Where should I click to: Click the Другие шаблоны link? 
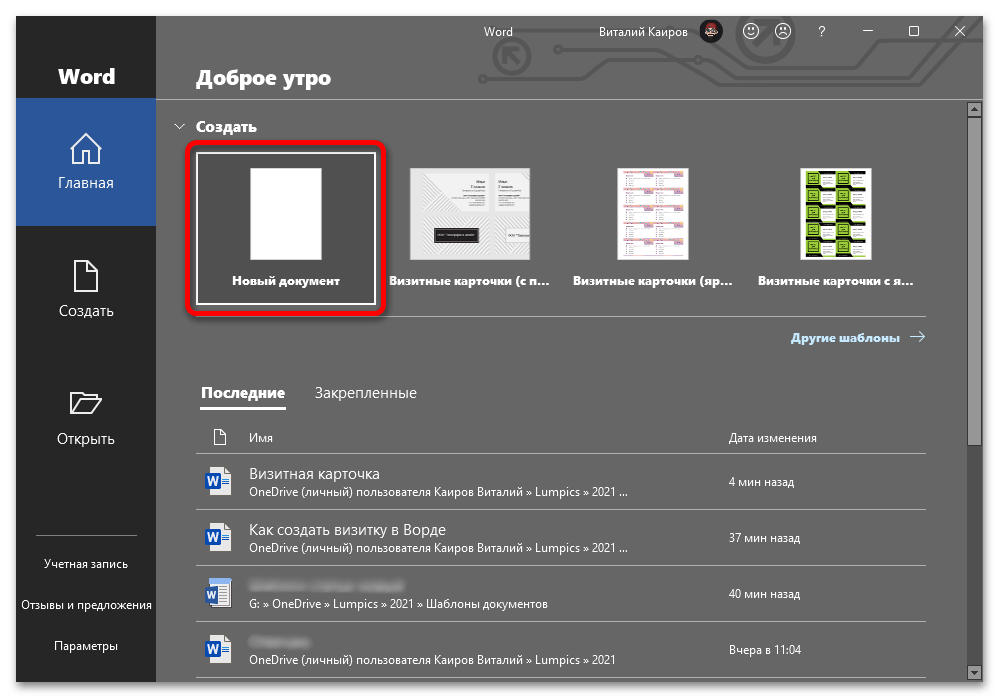845,338
